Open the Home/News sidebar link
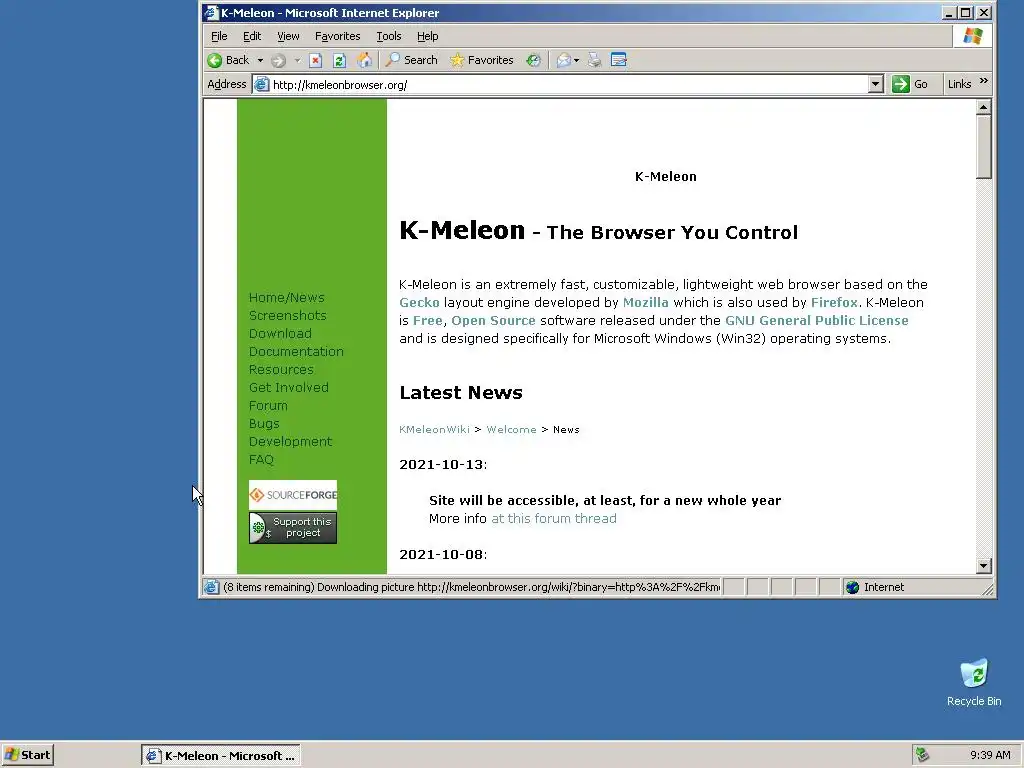1024x768 pixels. point(286,298)
